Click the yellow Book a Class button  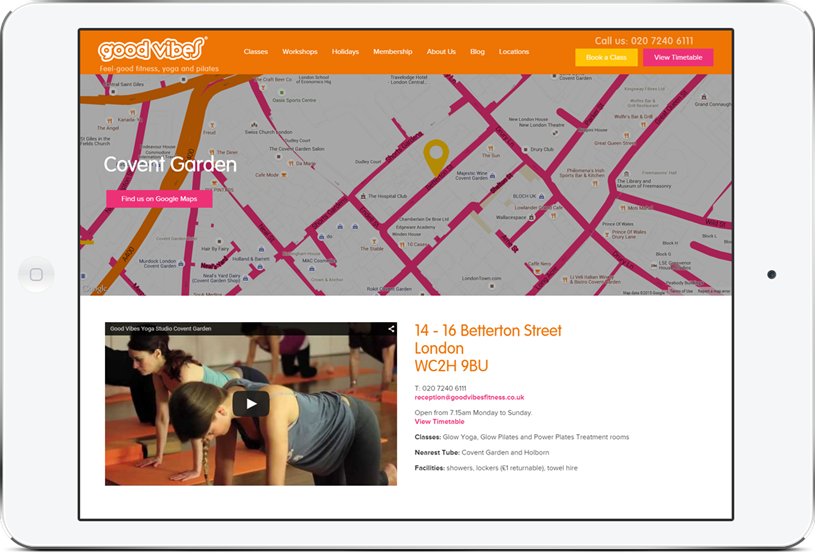click(x=606, y=57)
